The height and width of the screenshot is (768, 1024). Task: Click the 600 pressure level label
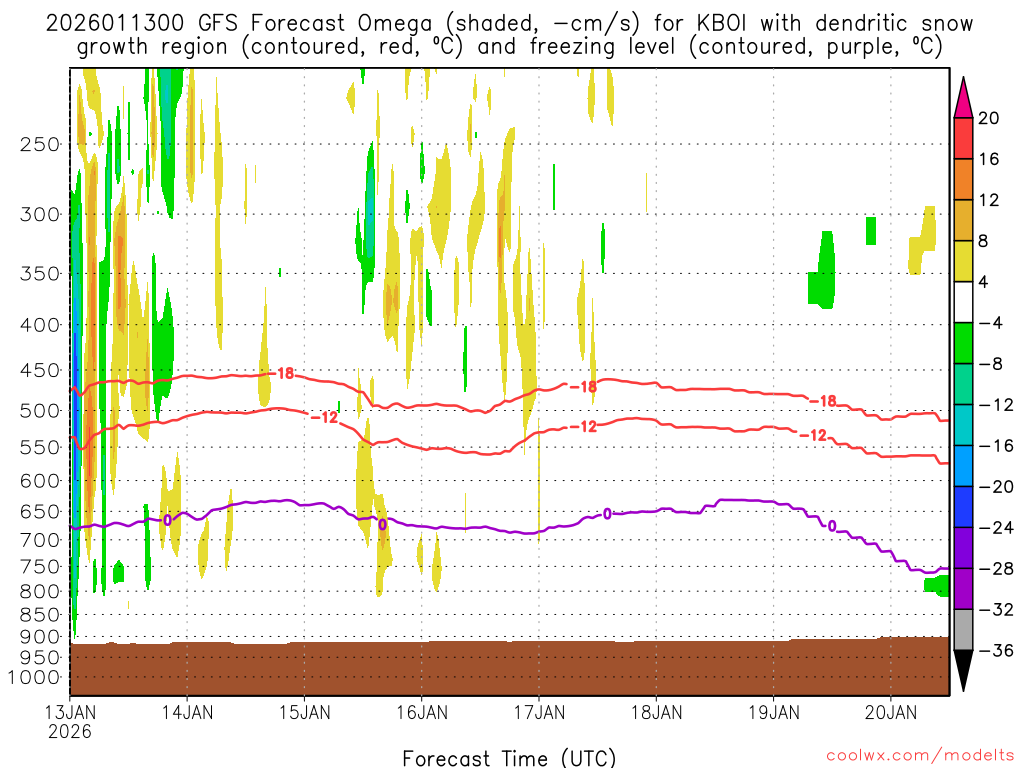[40, 481]
